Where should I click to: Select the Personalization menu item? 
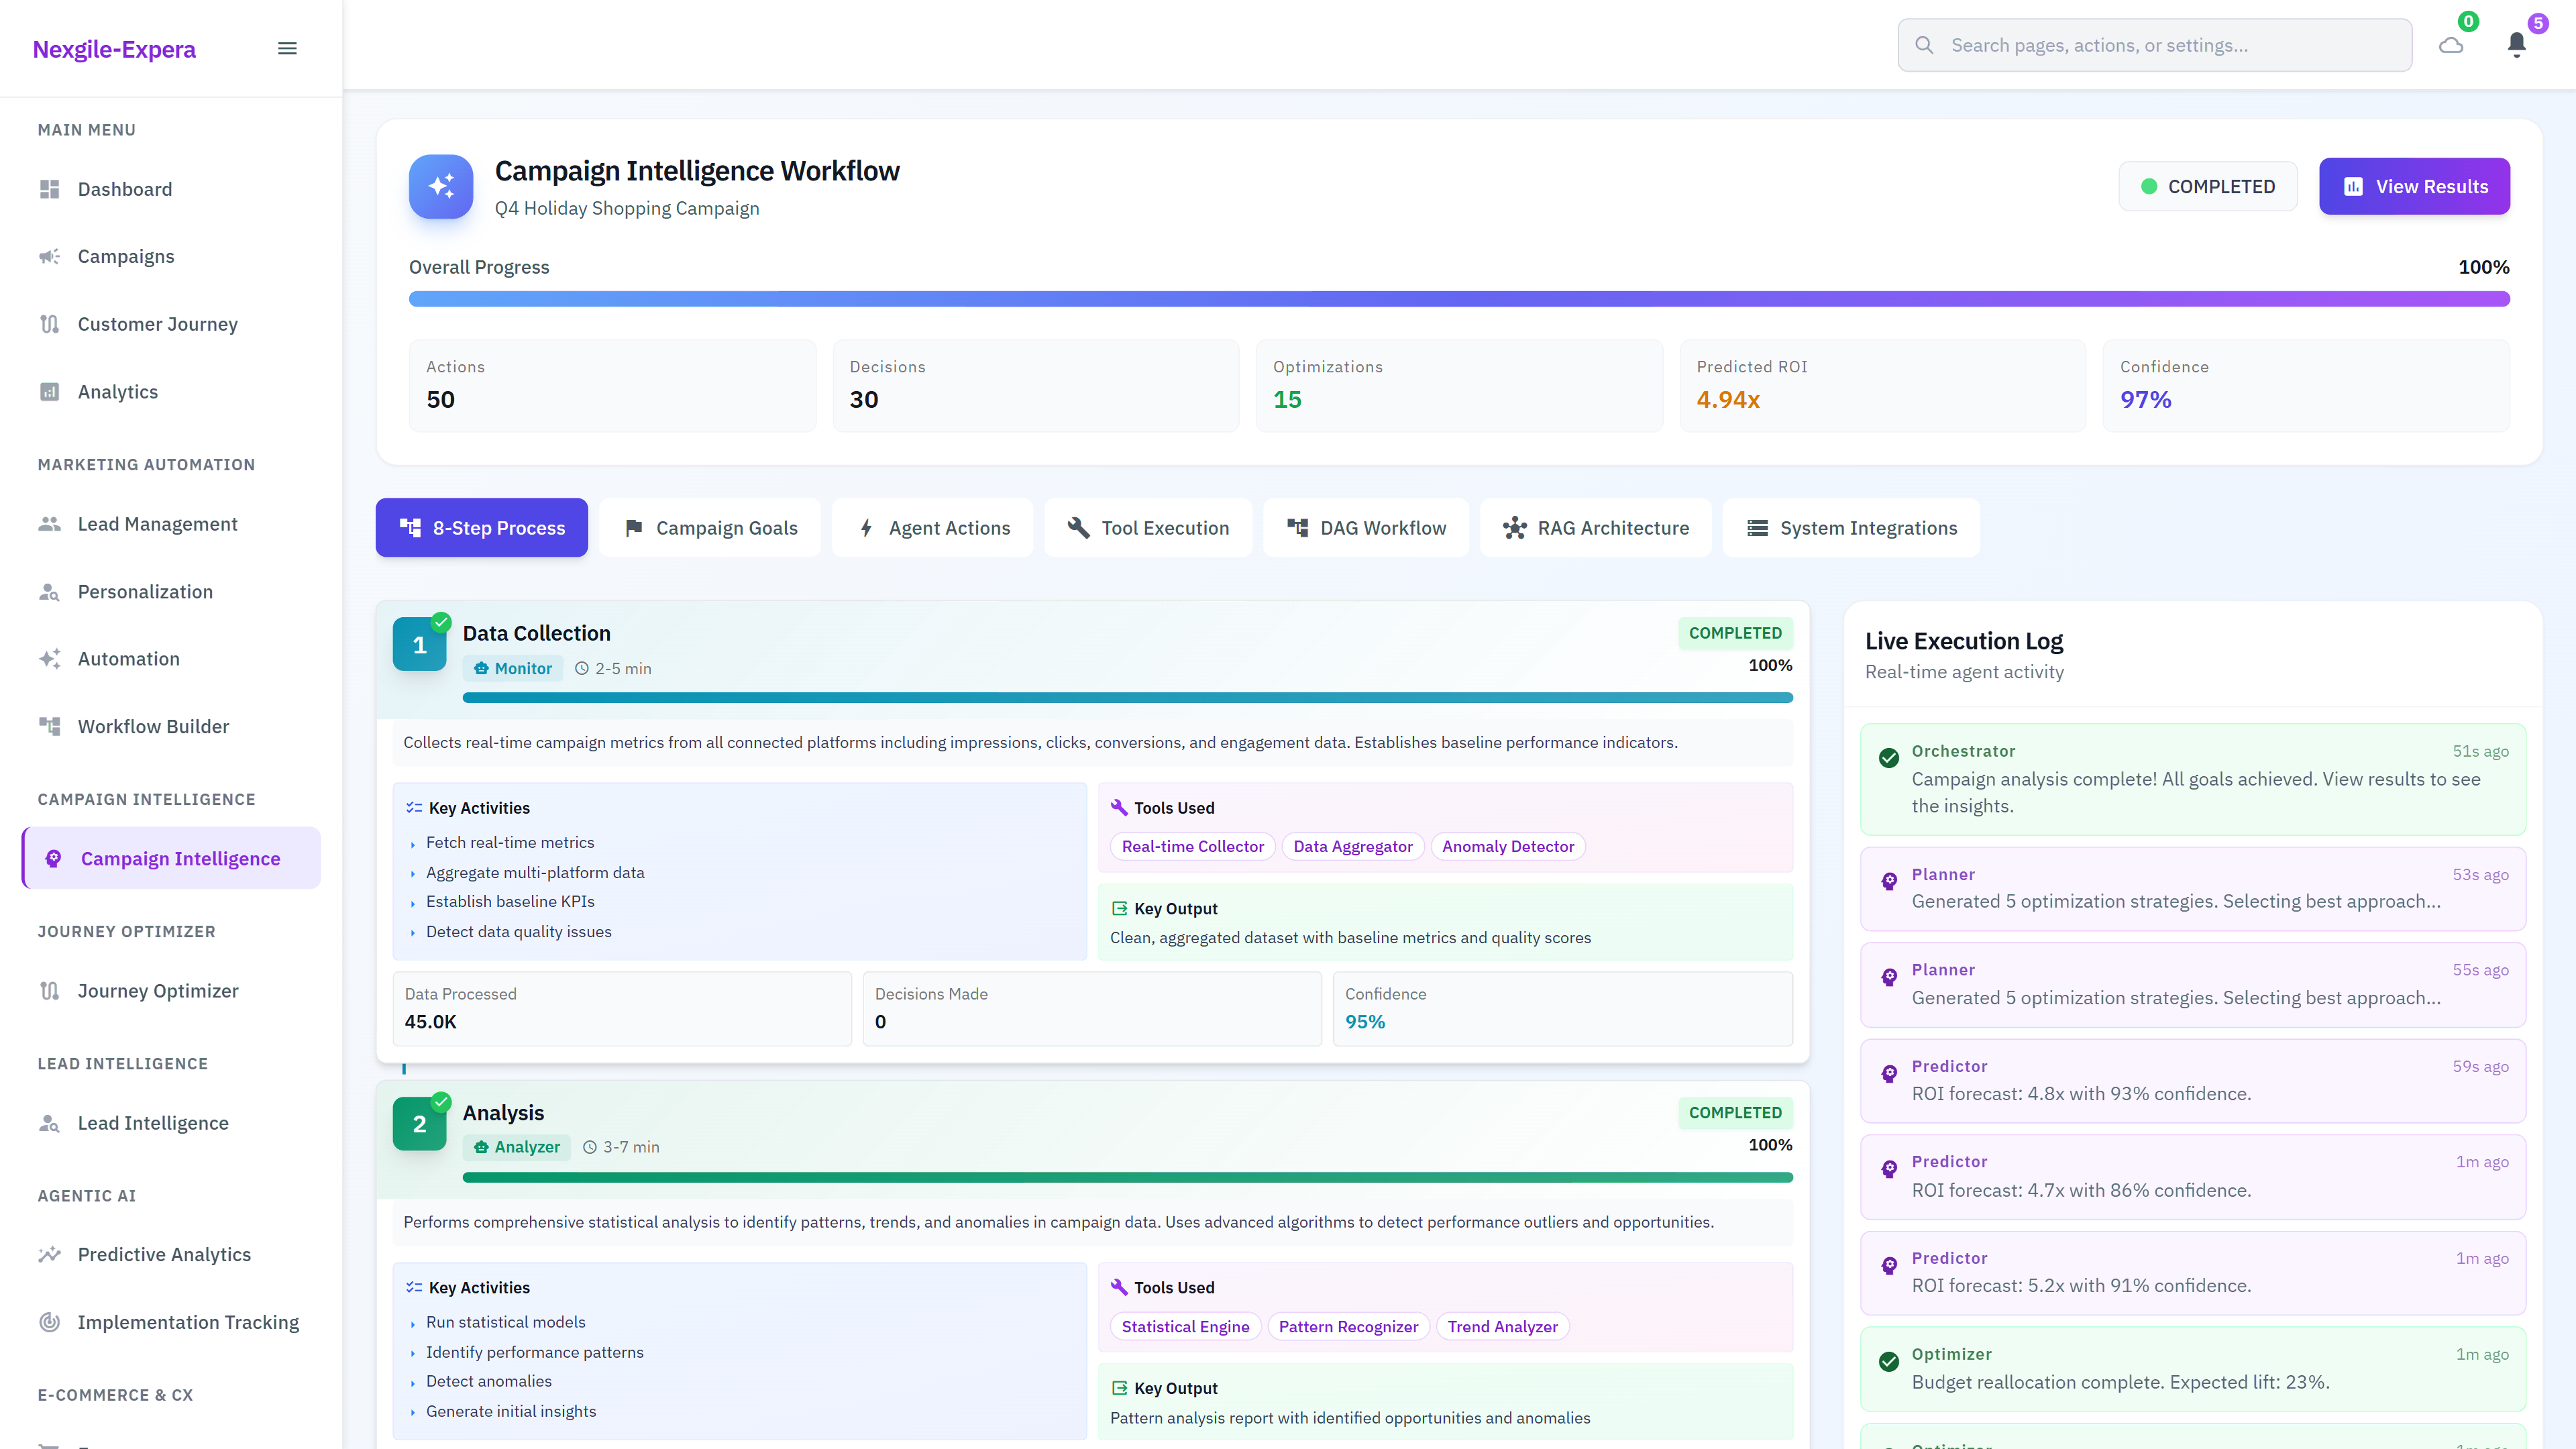coord(145,591)
